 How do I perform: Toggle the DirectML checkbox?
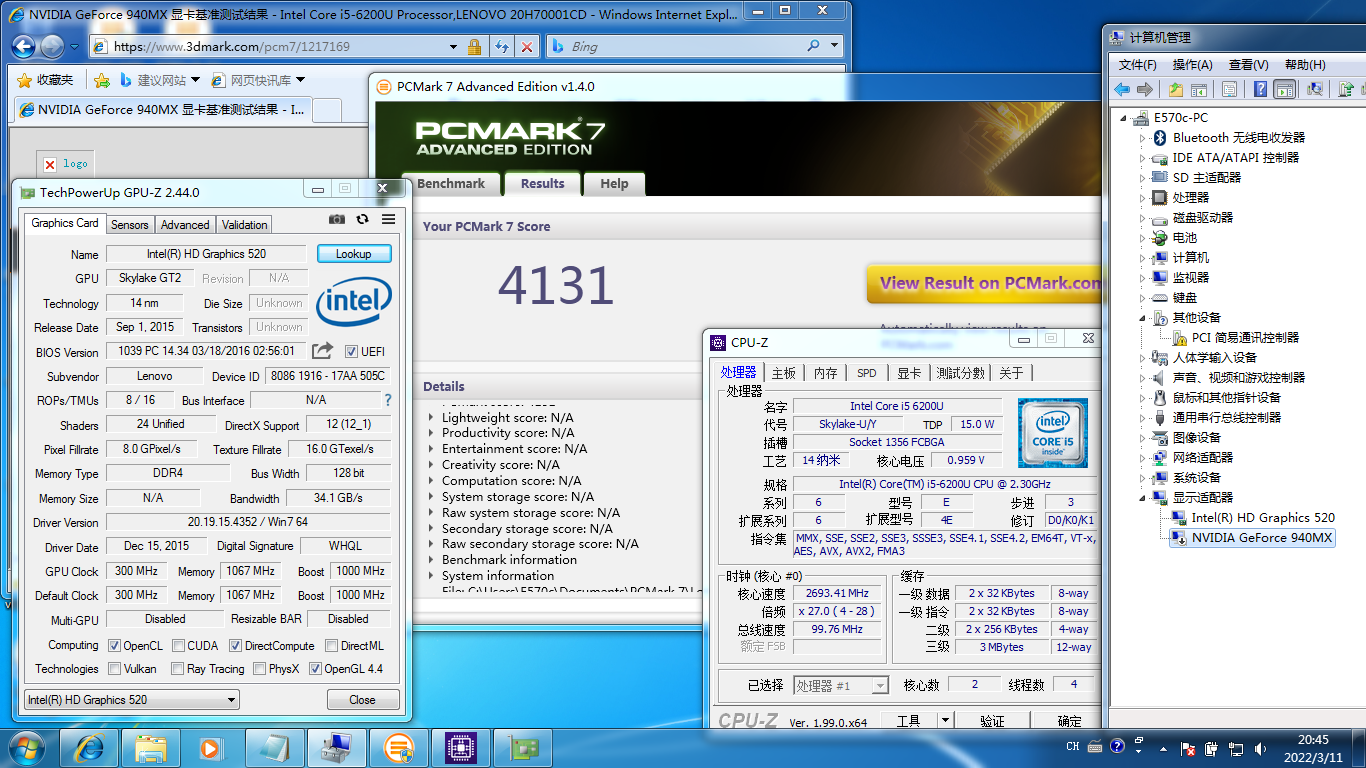331,646
